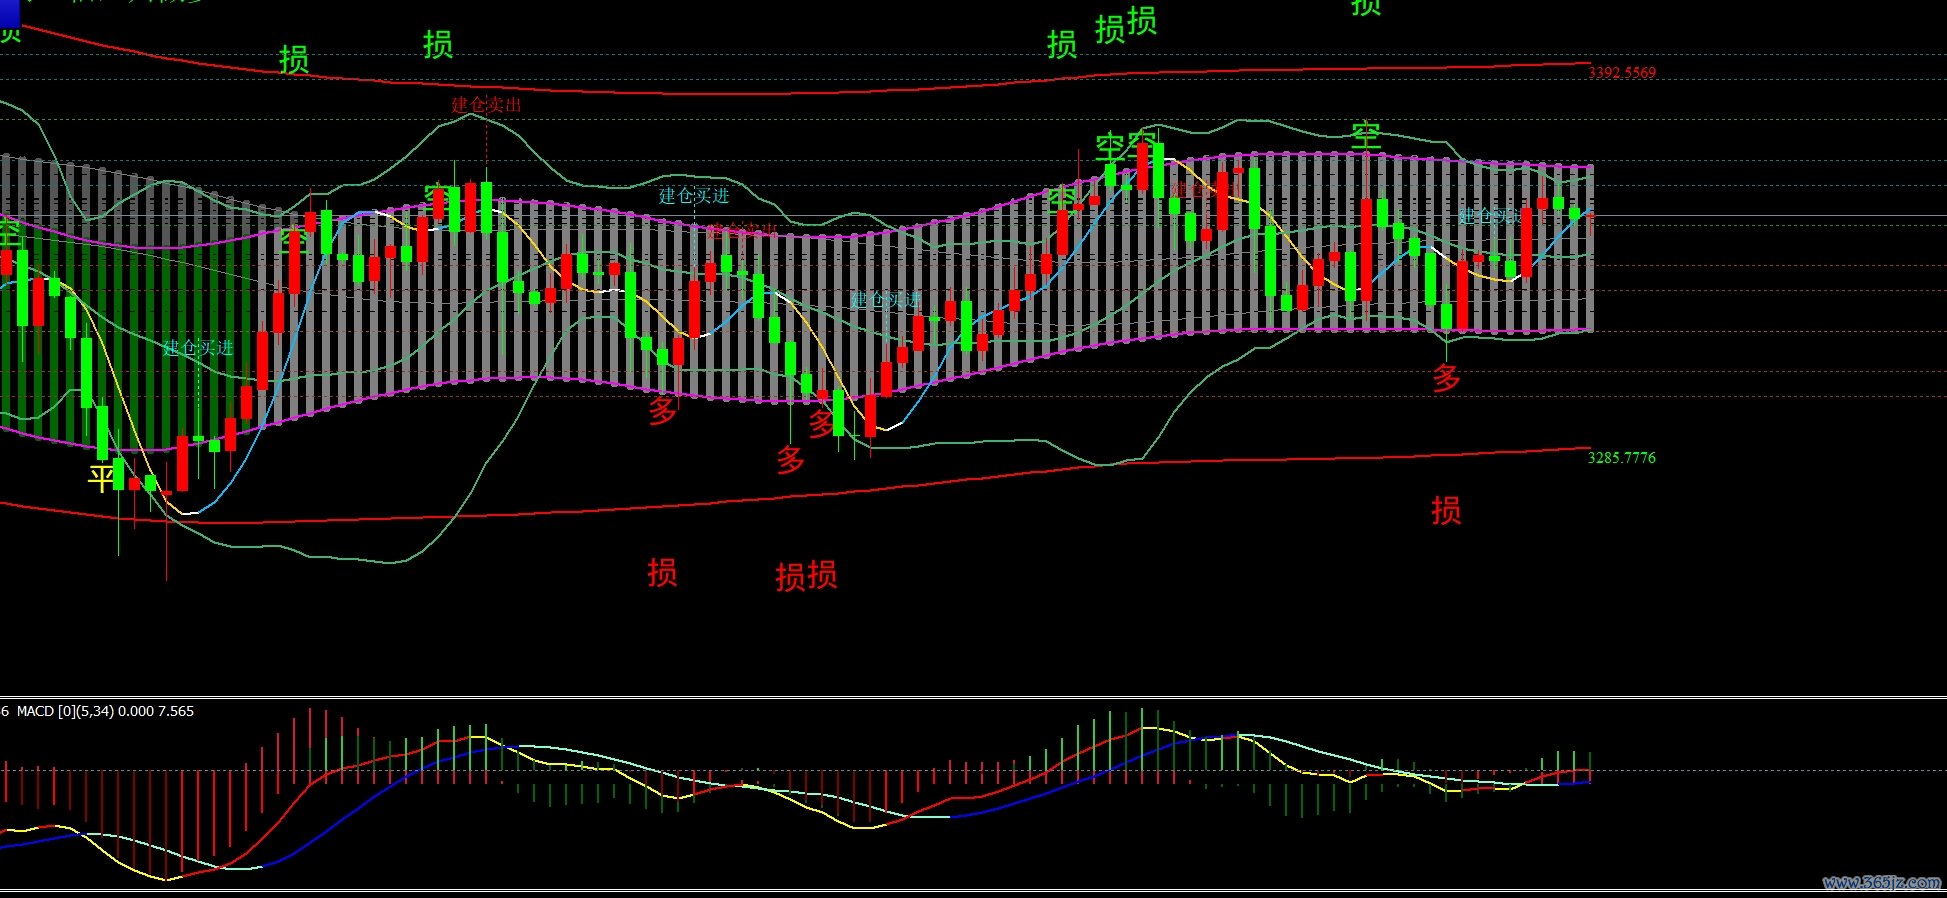
Task: Select the latest candlestick at chart's right end
Action: (x=1590, y=220)
